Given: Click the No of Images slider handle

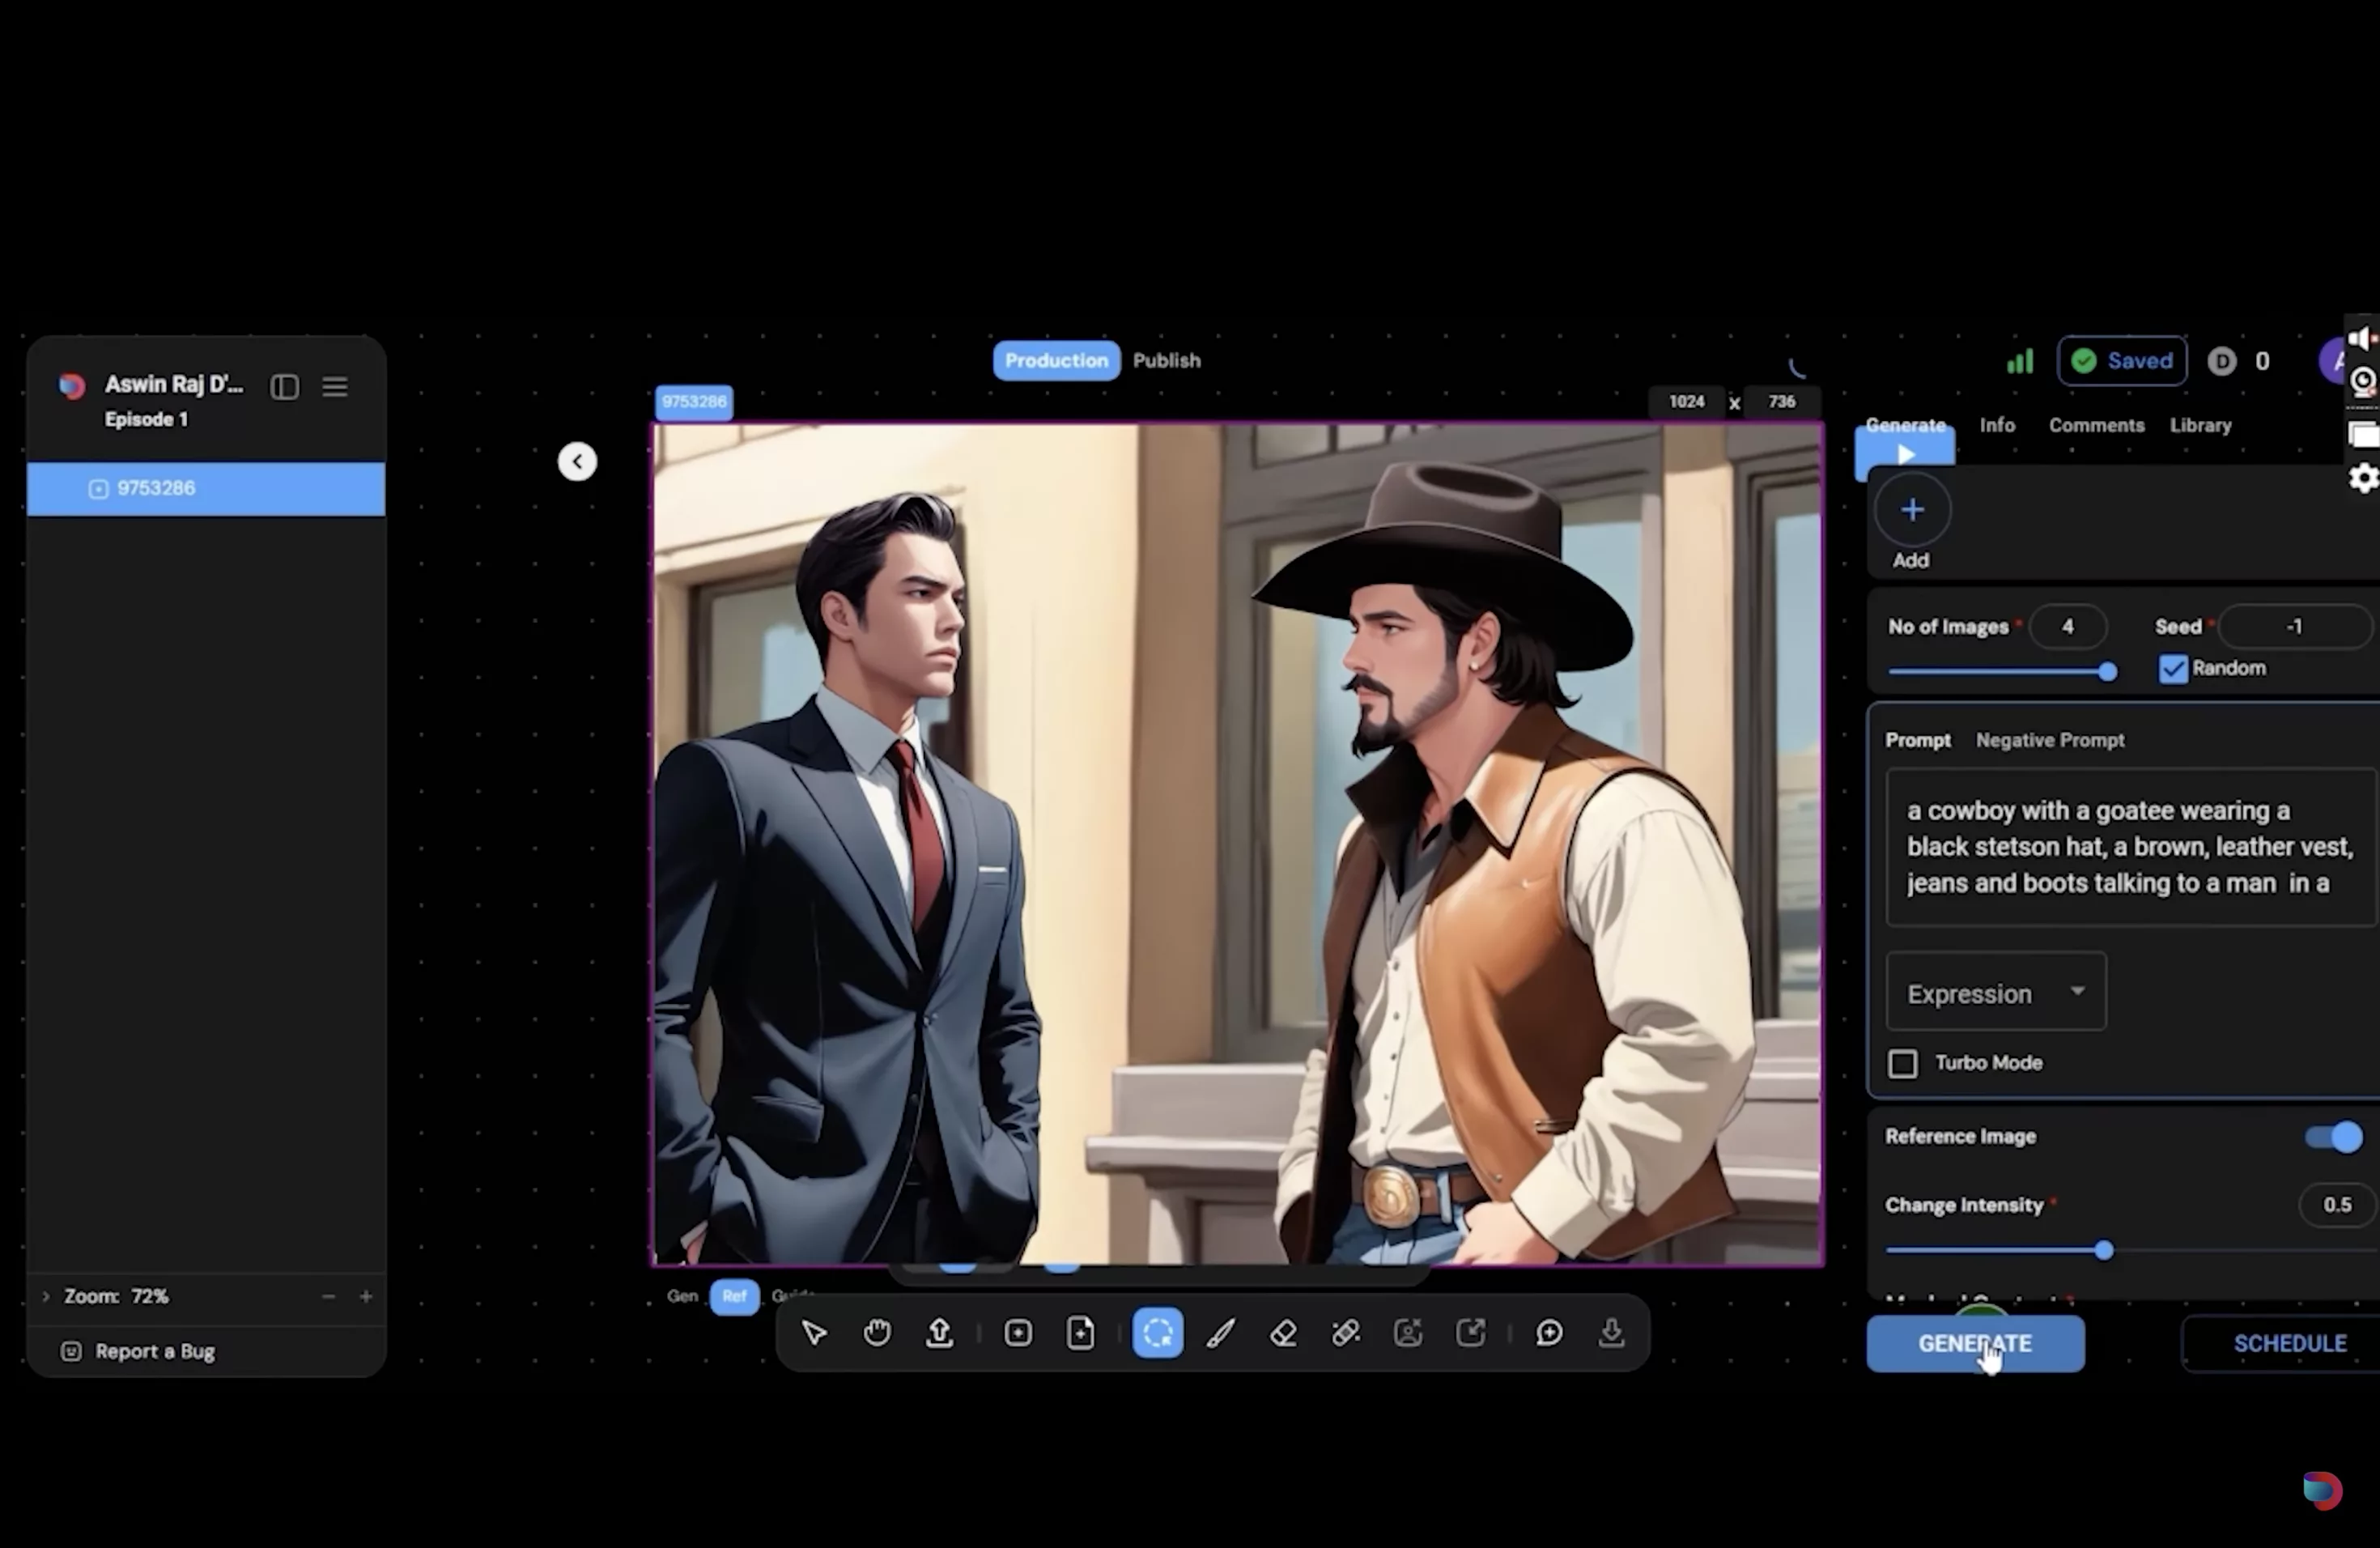Looking at the screenshot, I should point(2107,672).
